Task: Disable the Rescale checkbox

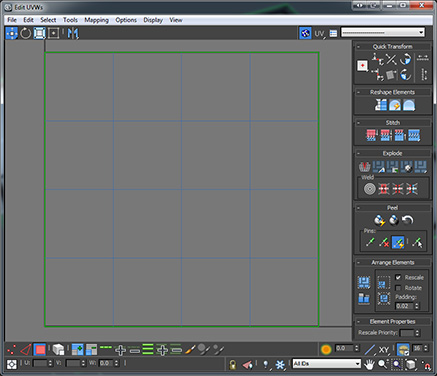Action: tap(398, 277)
